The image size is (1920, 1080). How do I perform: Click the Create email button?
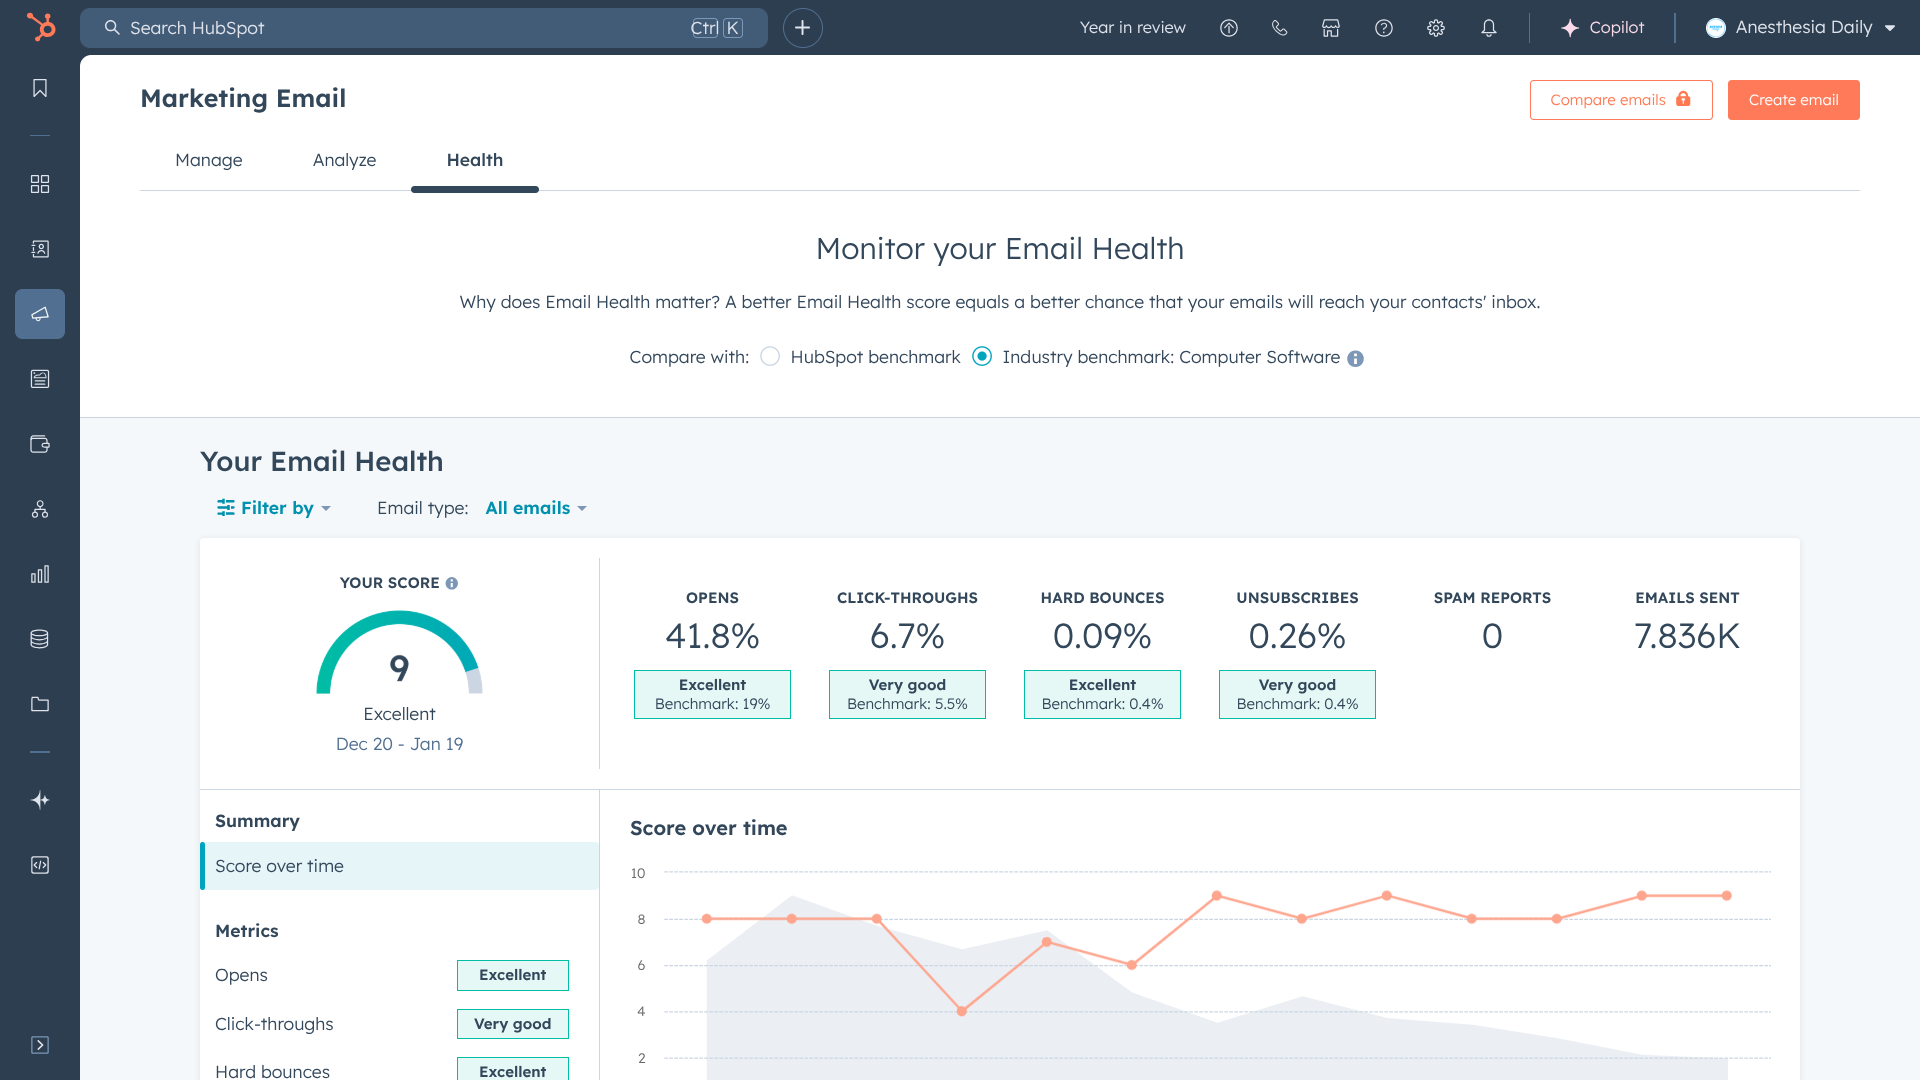[x=1793, y=100]
